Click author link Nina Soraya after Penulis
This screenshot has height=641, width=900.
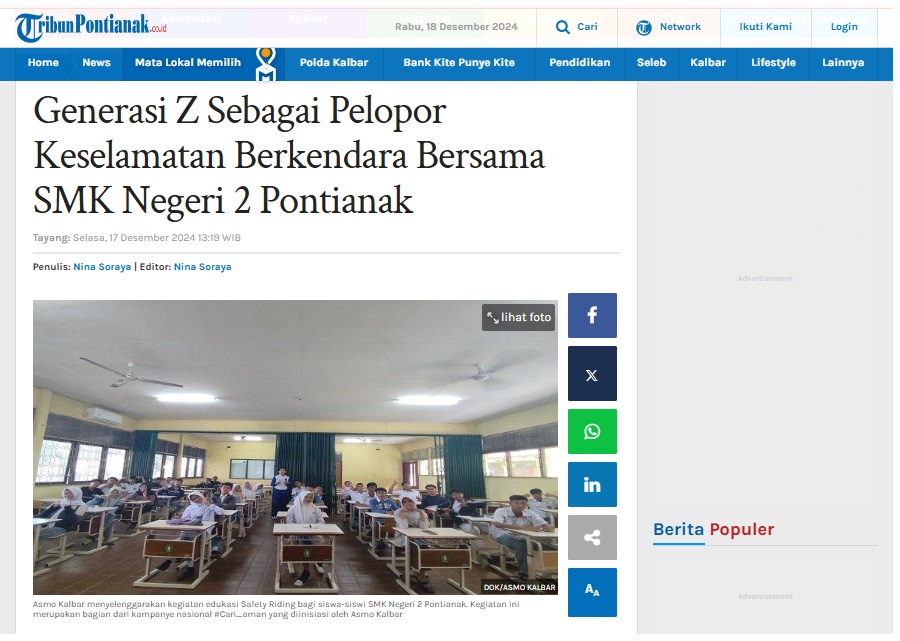click(102, 267)
